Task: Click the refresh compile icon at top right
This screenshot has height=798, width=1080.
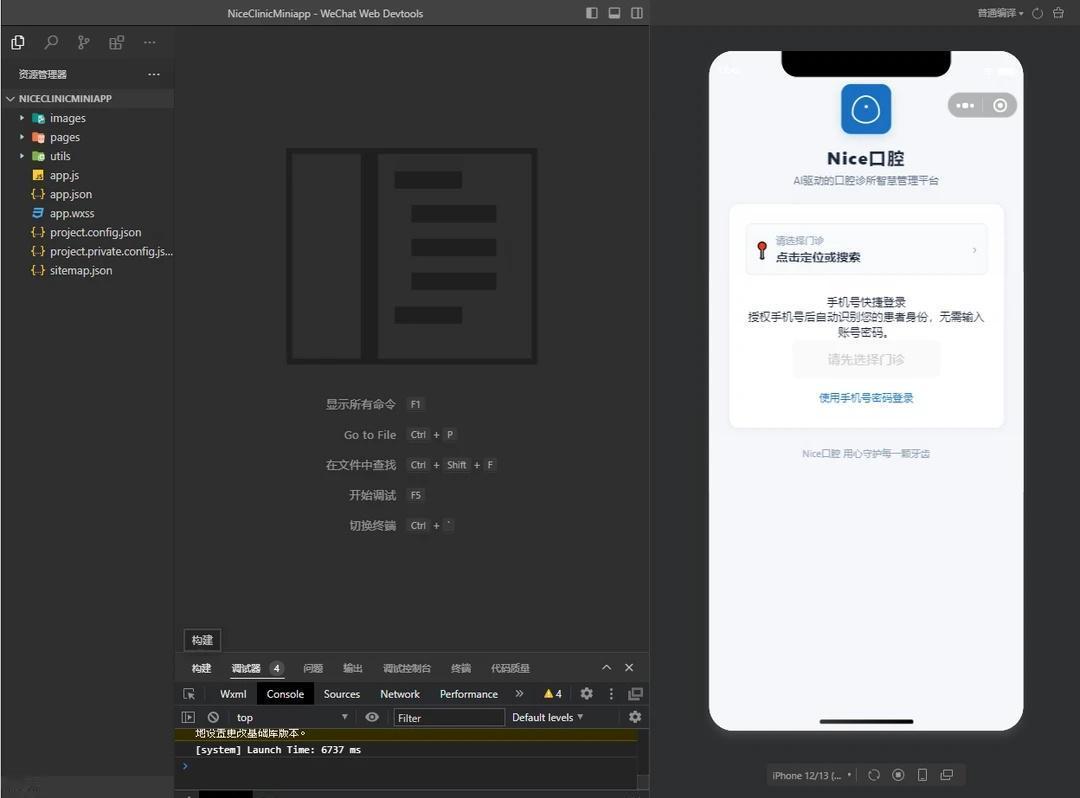Action: click(1037, 13)
